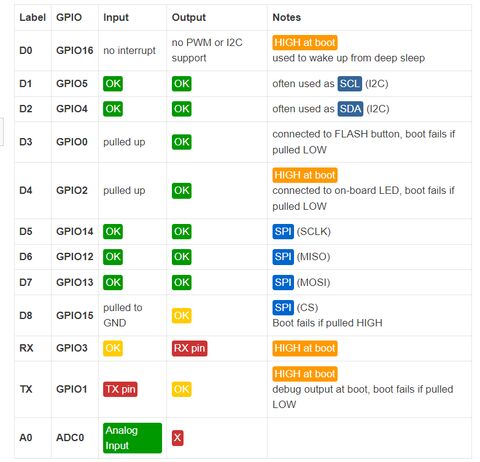Select the GPIO16 cell text

(75, 50)
